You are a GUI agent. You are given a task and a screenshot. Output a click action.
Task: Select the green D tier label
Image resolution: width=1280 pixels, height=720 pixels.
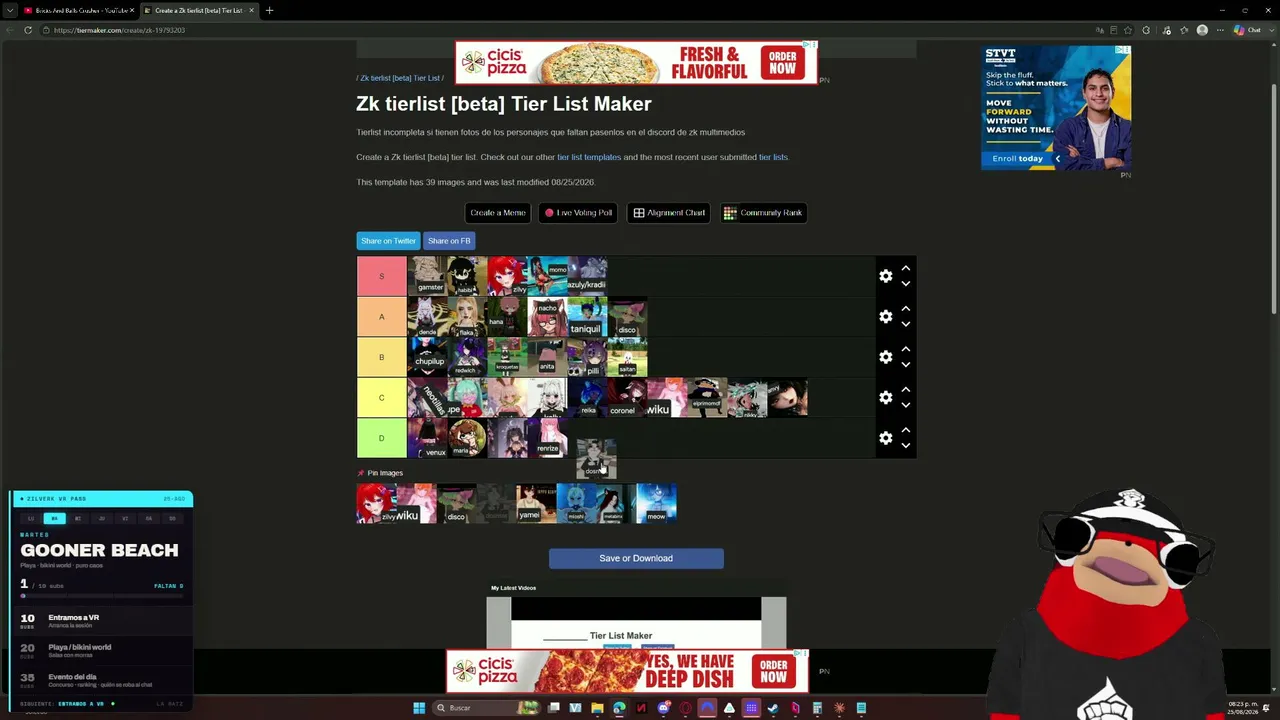click(381, 438)
